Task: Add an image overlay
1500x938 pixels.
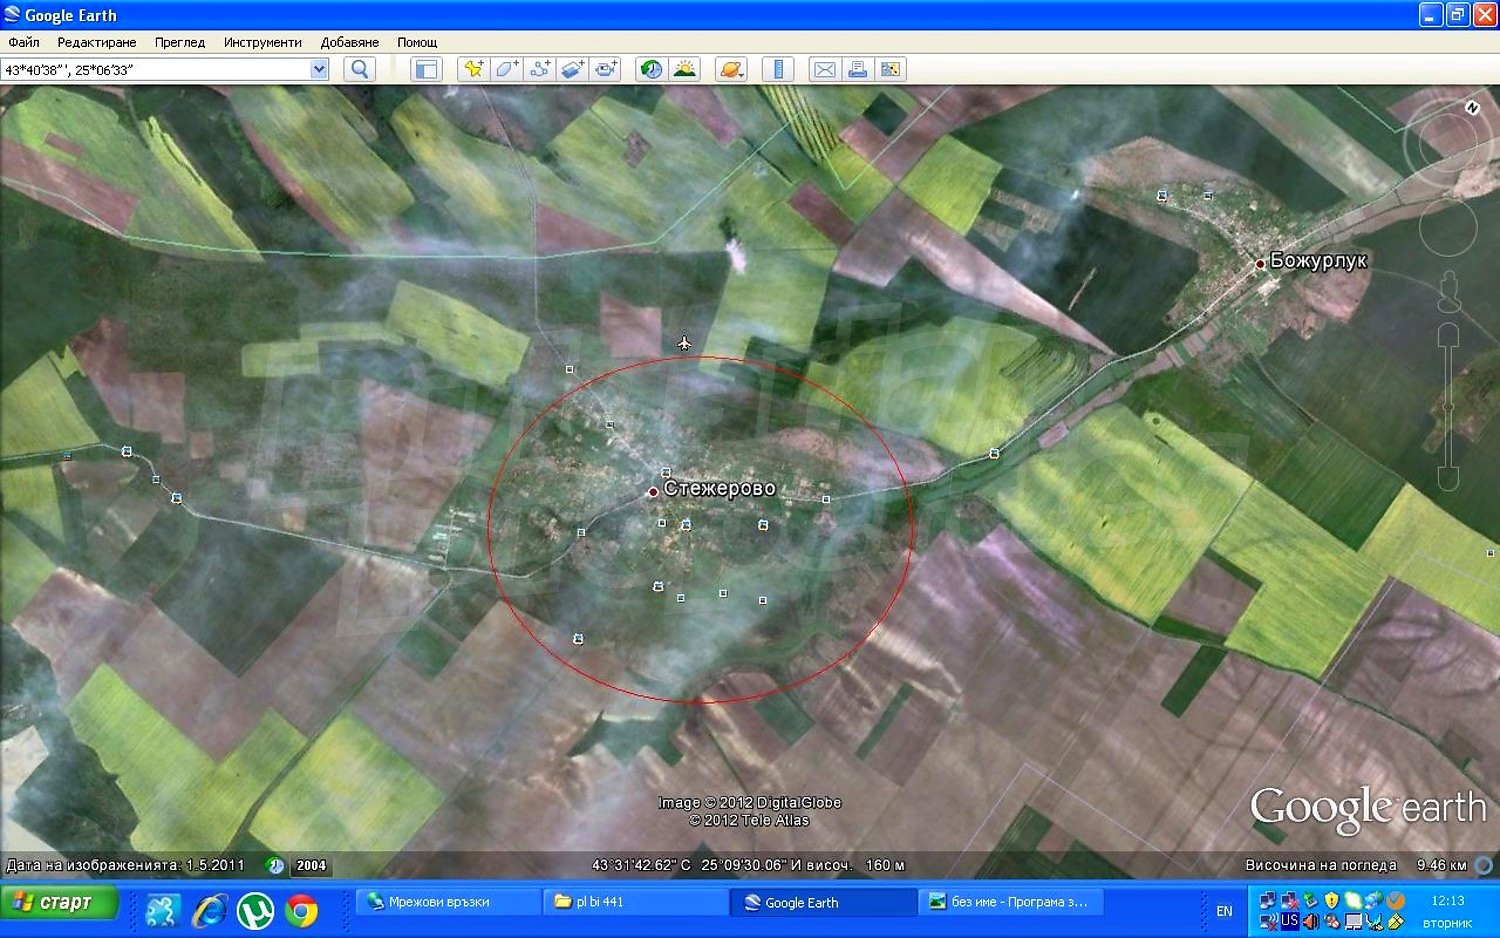Action: [x=573, y=69]
